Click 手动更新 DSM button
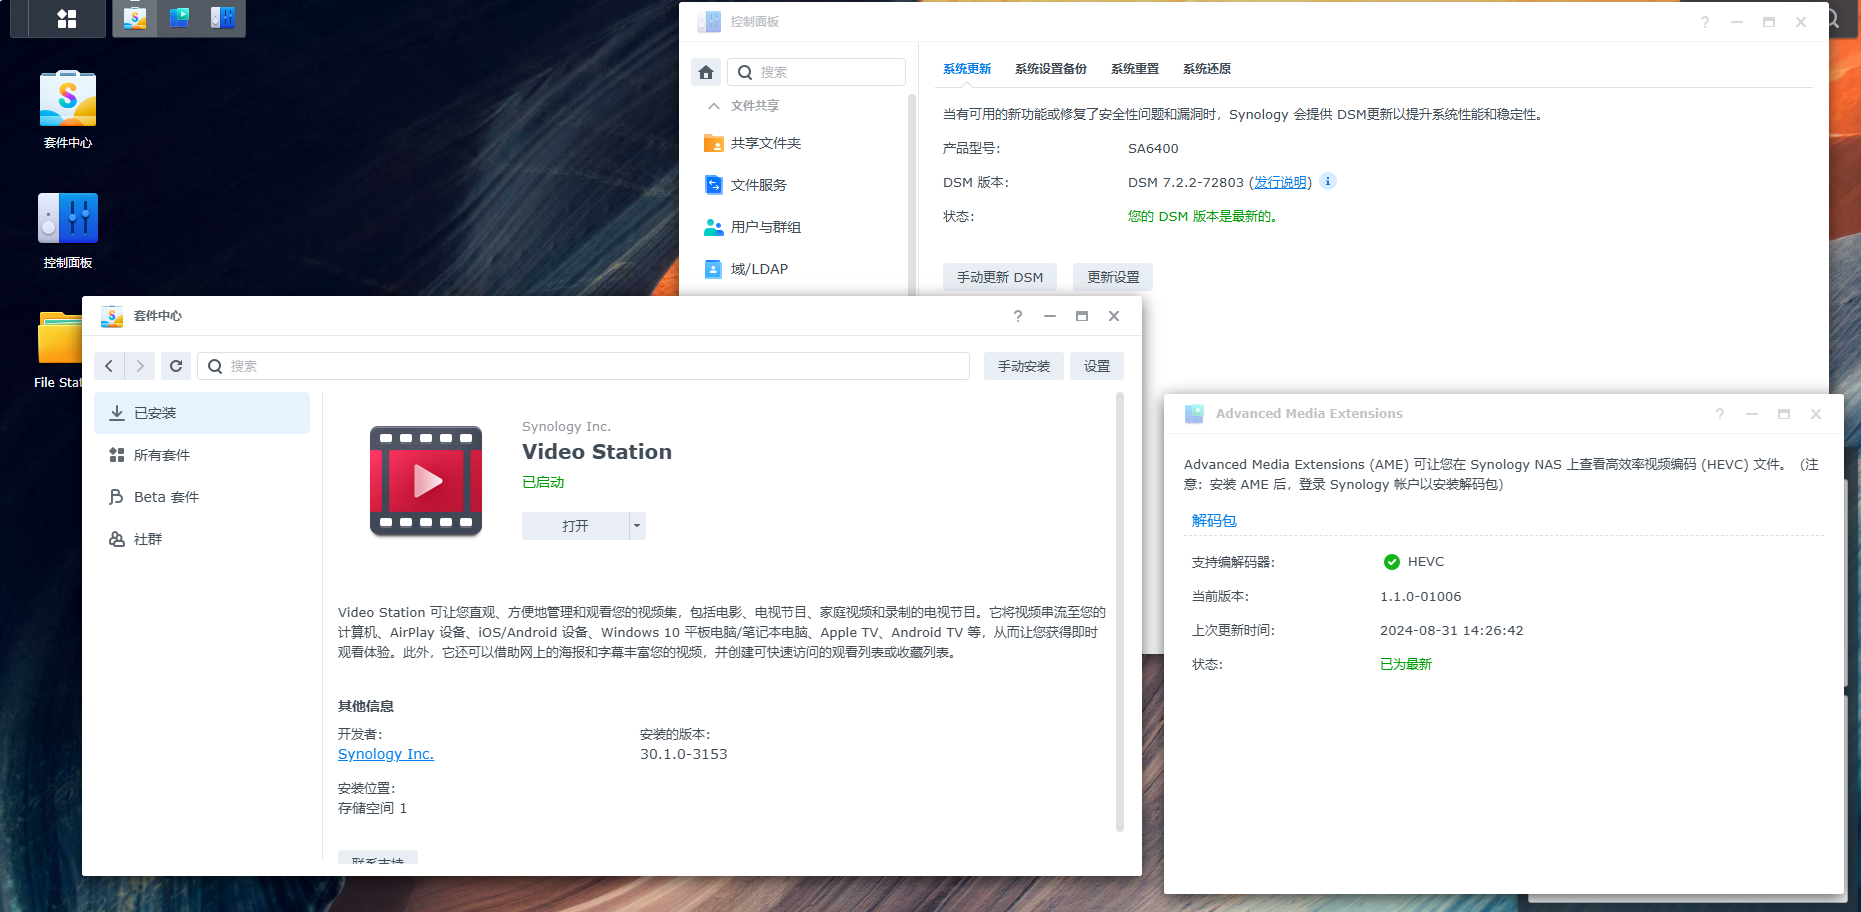 (999, 277)
